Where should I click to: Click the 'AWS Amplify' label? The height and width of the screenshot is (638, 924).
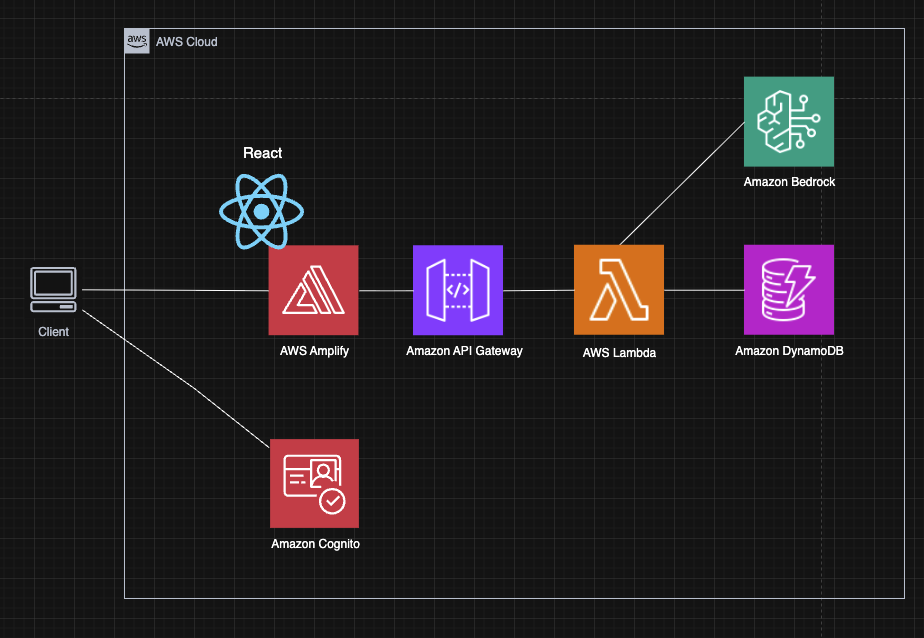click(314, 351)
